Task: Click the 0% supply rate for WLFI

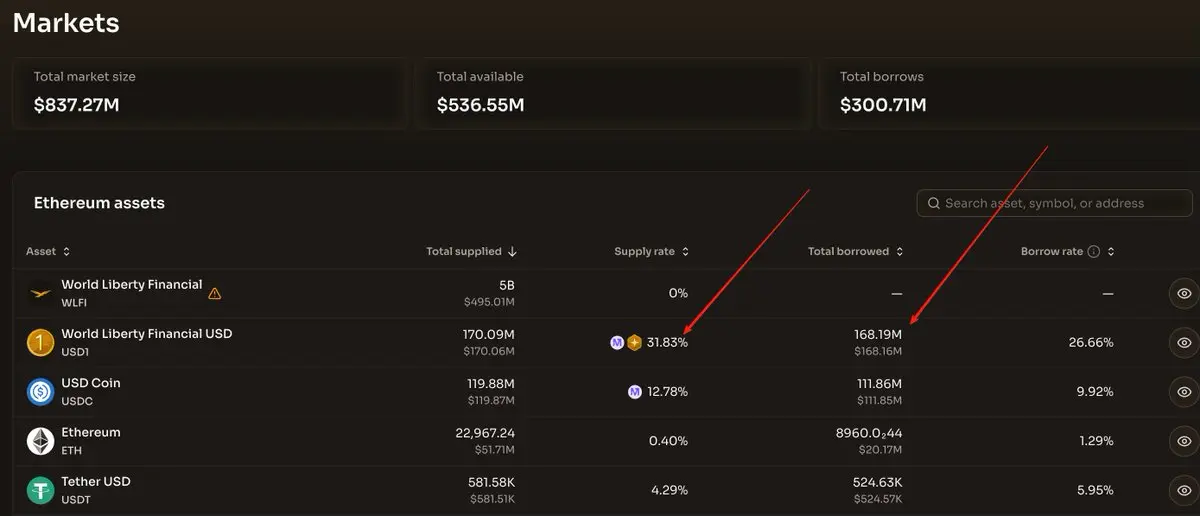Action: pyautogui.click(x=678, y=294)
